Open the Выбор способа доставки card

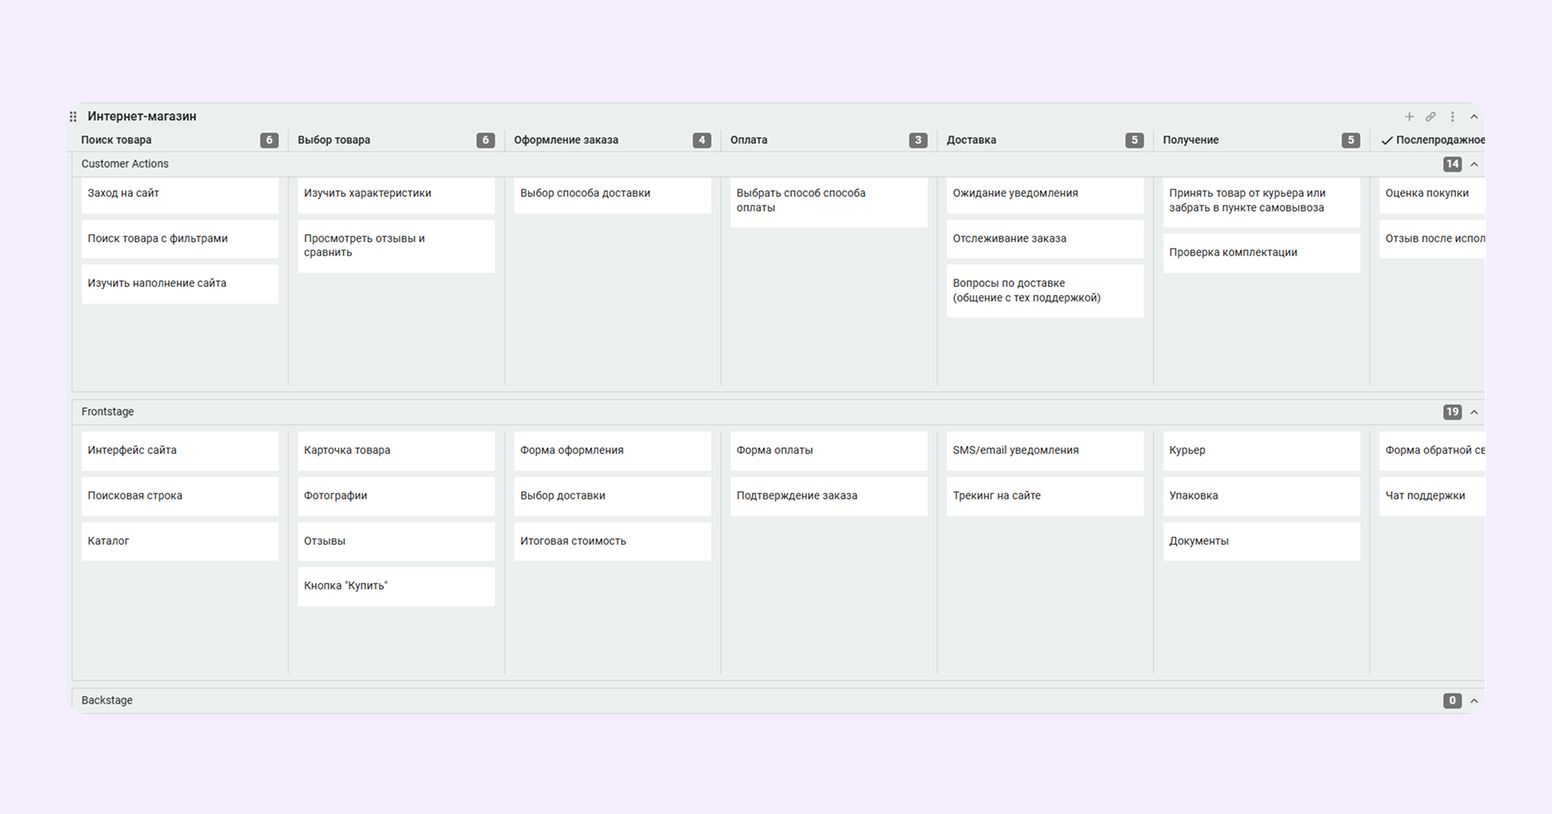(x=613, y=194)
